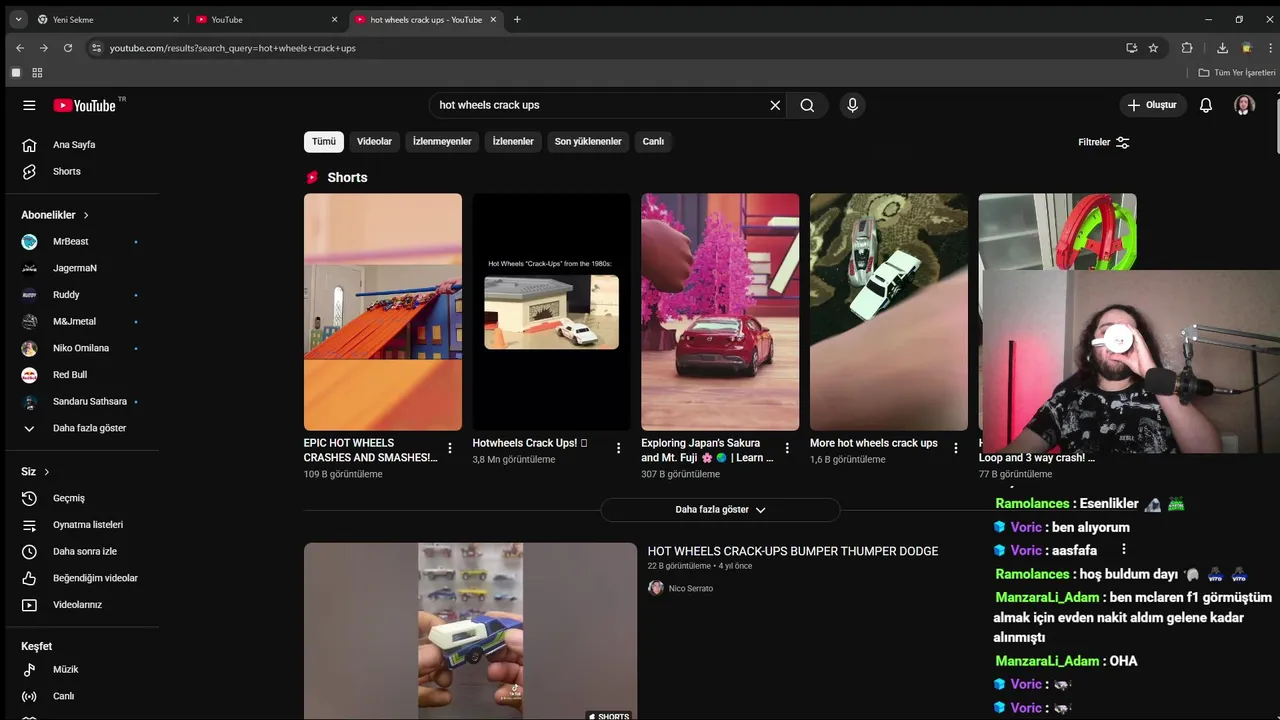Open options for More hot wheels short
The image size is (1280, 720).
956,448
